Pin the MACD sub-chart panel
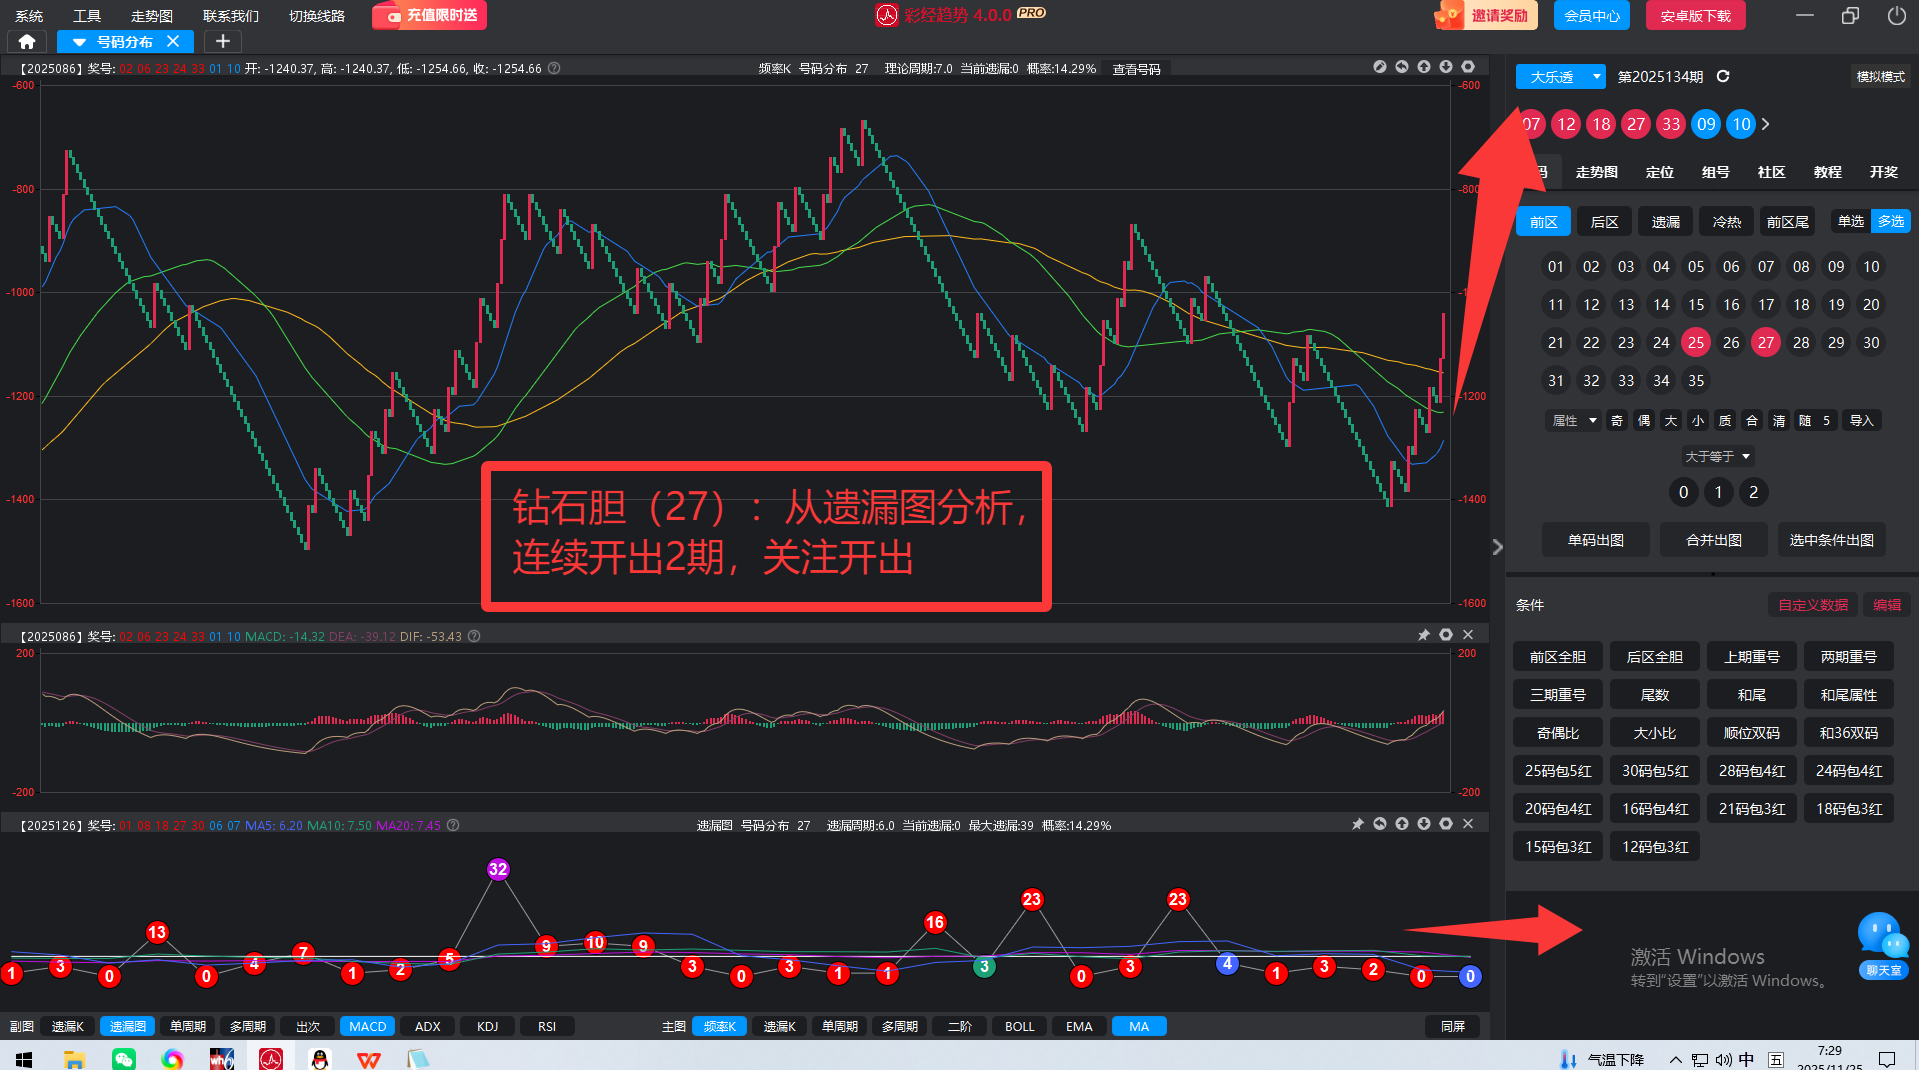 tap(1424, 635)
